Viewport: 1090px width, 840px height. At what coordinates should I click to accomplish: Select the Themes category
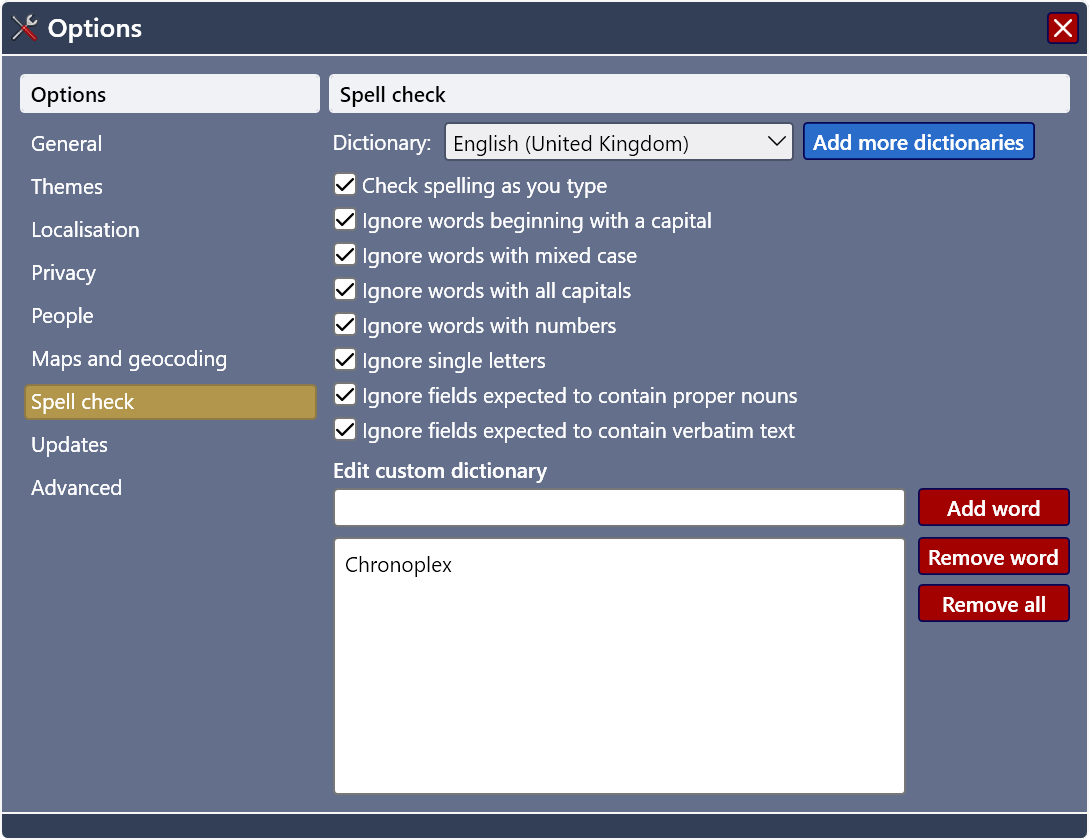coord(67,187)
